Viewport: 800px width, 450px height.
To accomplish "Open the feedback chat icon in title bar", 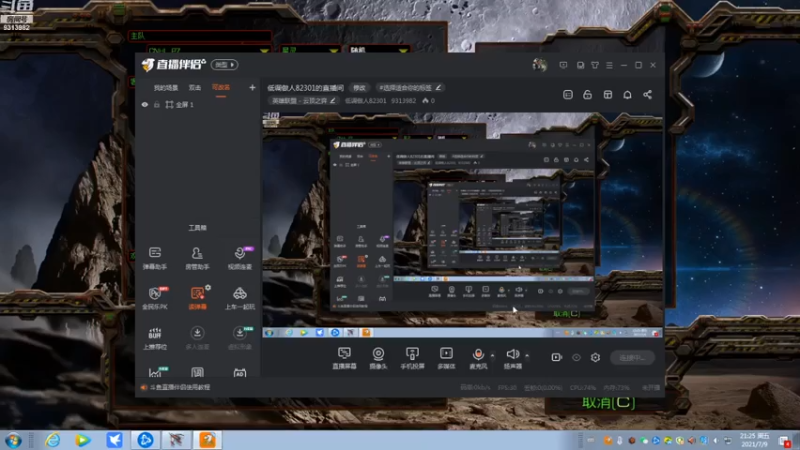I will (x=563, y=65).
